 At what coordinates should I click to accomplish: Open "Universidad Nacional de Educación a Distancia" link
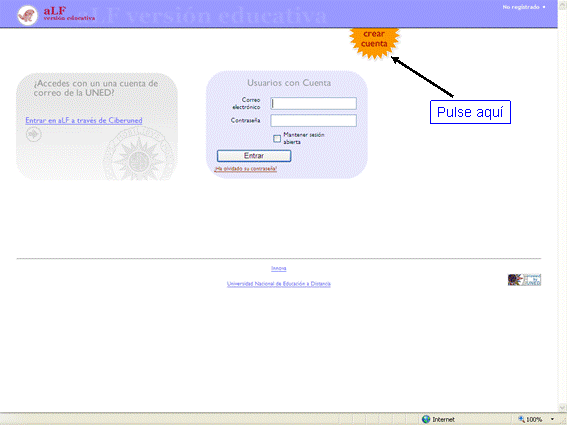coord(278,284)
